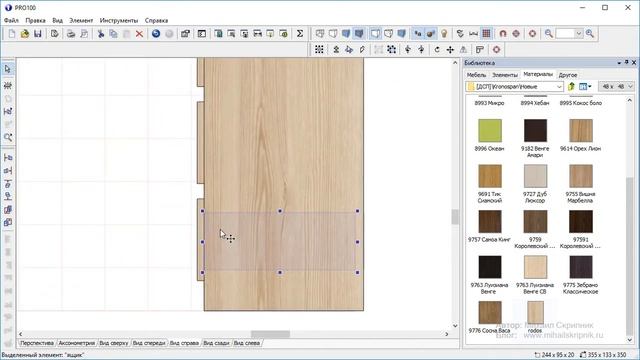This screenshot has height=360, width=640.
Task: Click the canvas vertical scroll-up arrow
Action: [455, 62]
